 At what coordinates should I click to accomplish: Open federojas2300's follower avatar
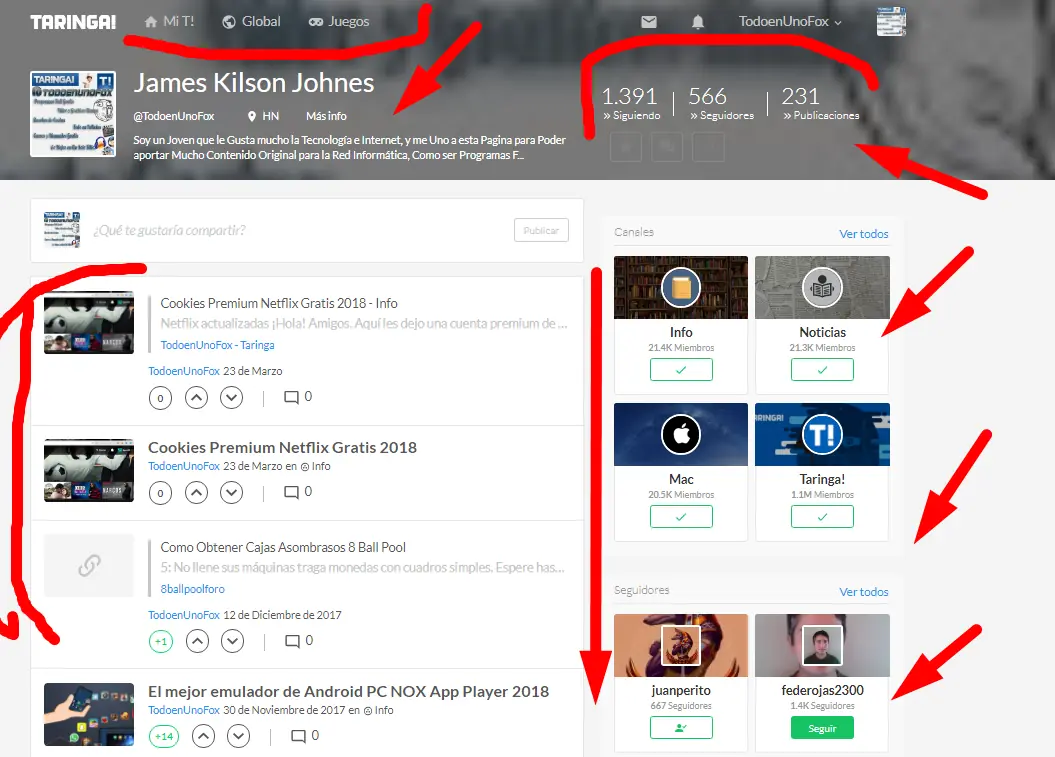822,645
